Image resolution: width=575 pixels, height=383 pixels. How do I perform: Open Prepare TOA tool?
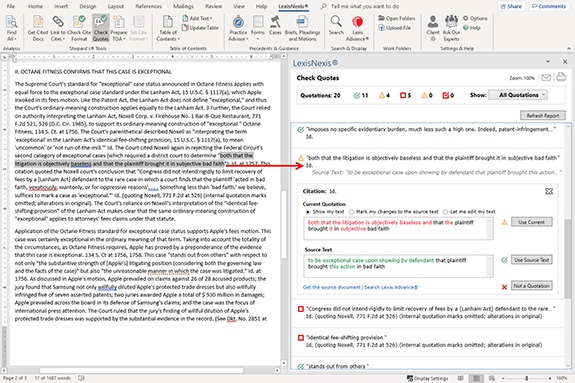pos(119,29)
